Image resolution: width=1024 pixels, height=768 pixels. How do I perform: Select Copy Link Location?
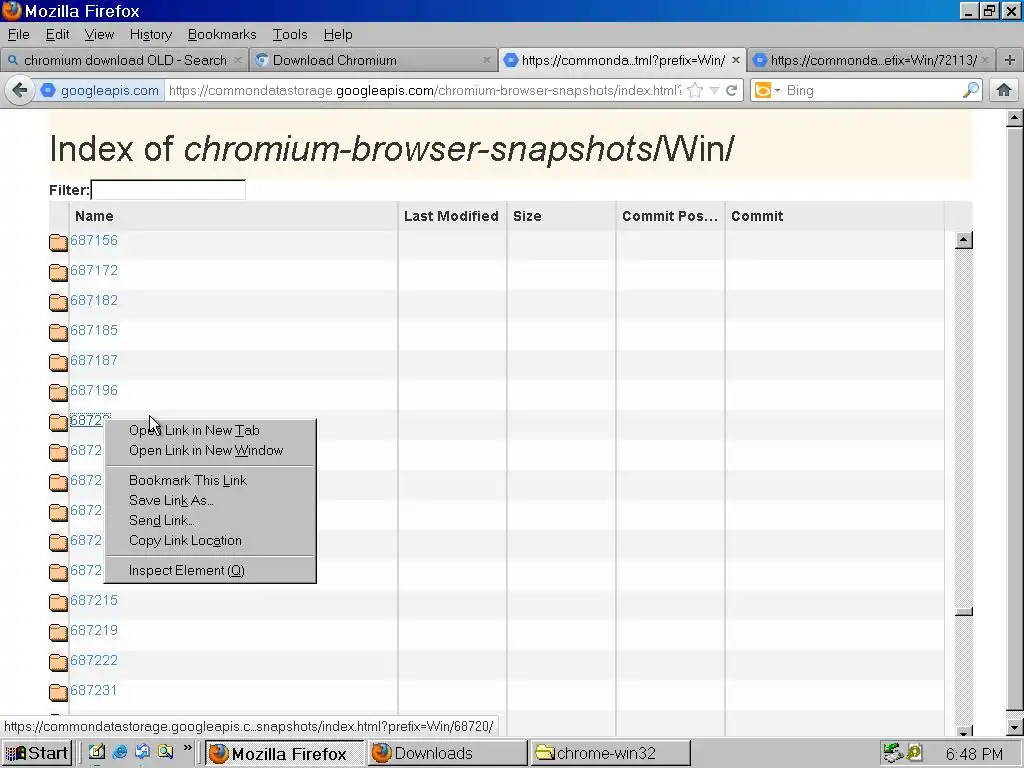point(210,541)
